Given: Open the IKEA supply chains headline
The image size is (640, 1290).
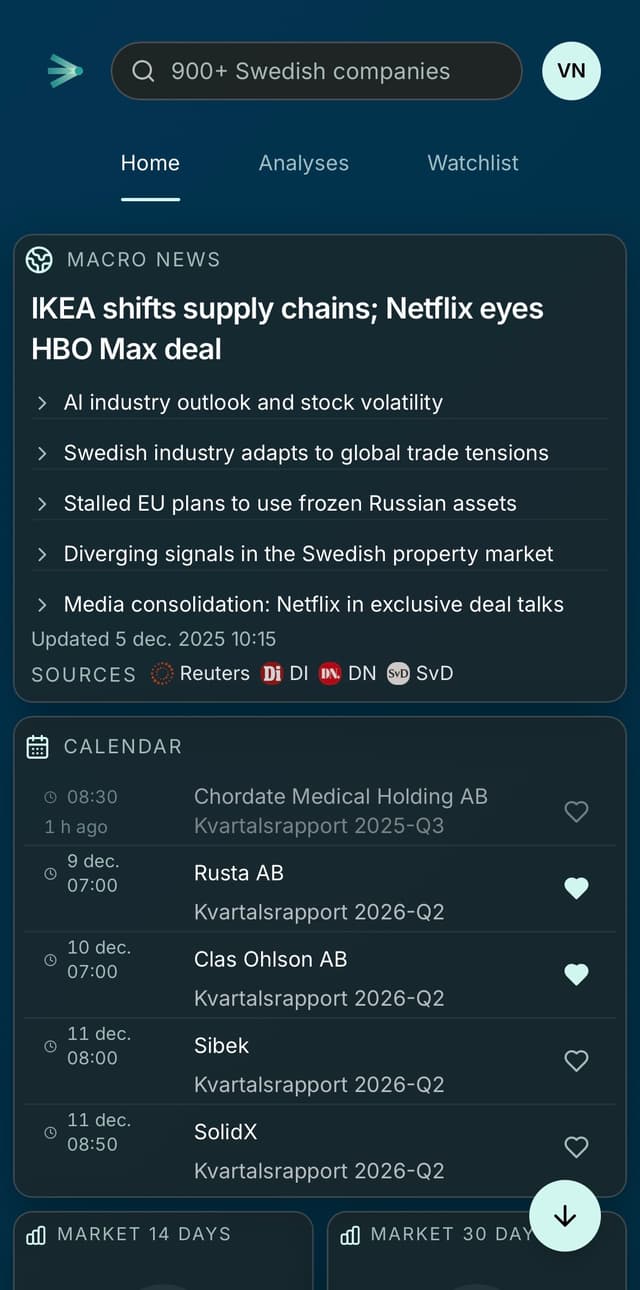Looking at the screenshot, I should click(x=287, y=328).
